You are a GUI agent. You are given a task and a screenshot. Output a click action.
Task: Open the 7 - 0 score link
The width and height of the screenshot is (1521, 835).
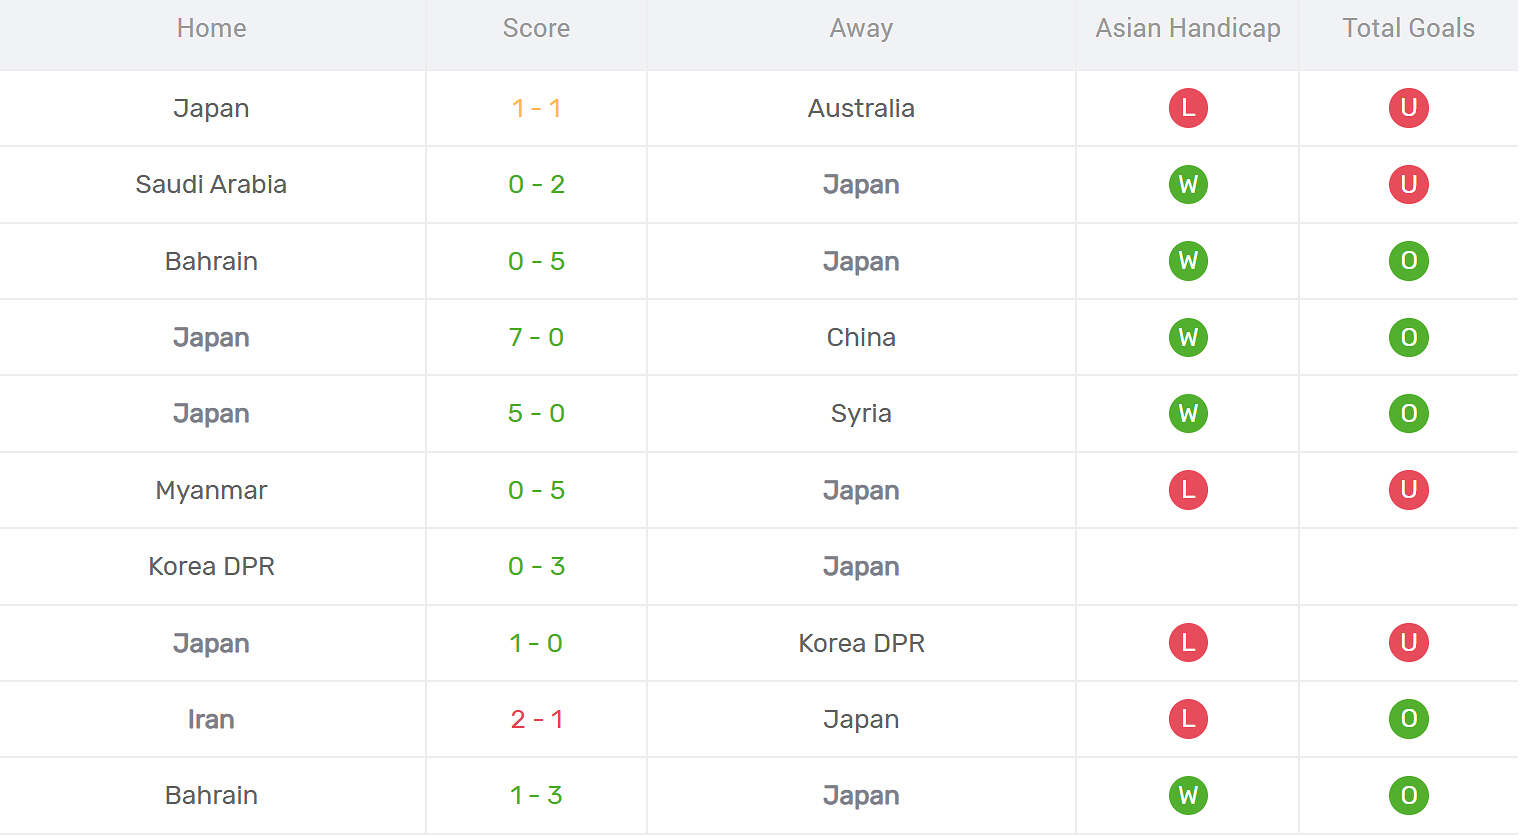[536, 337]
